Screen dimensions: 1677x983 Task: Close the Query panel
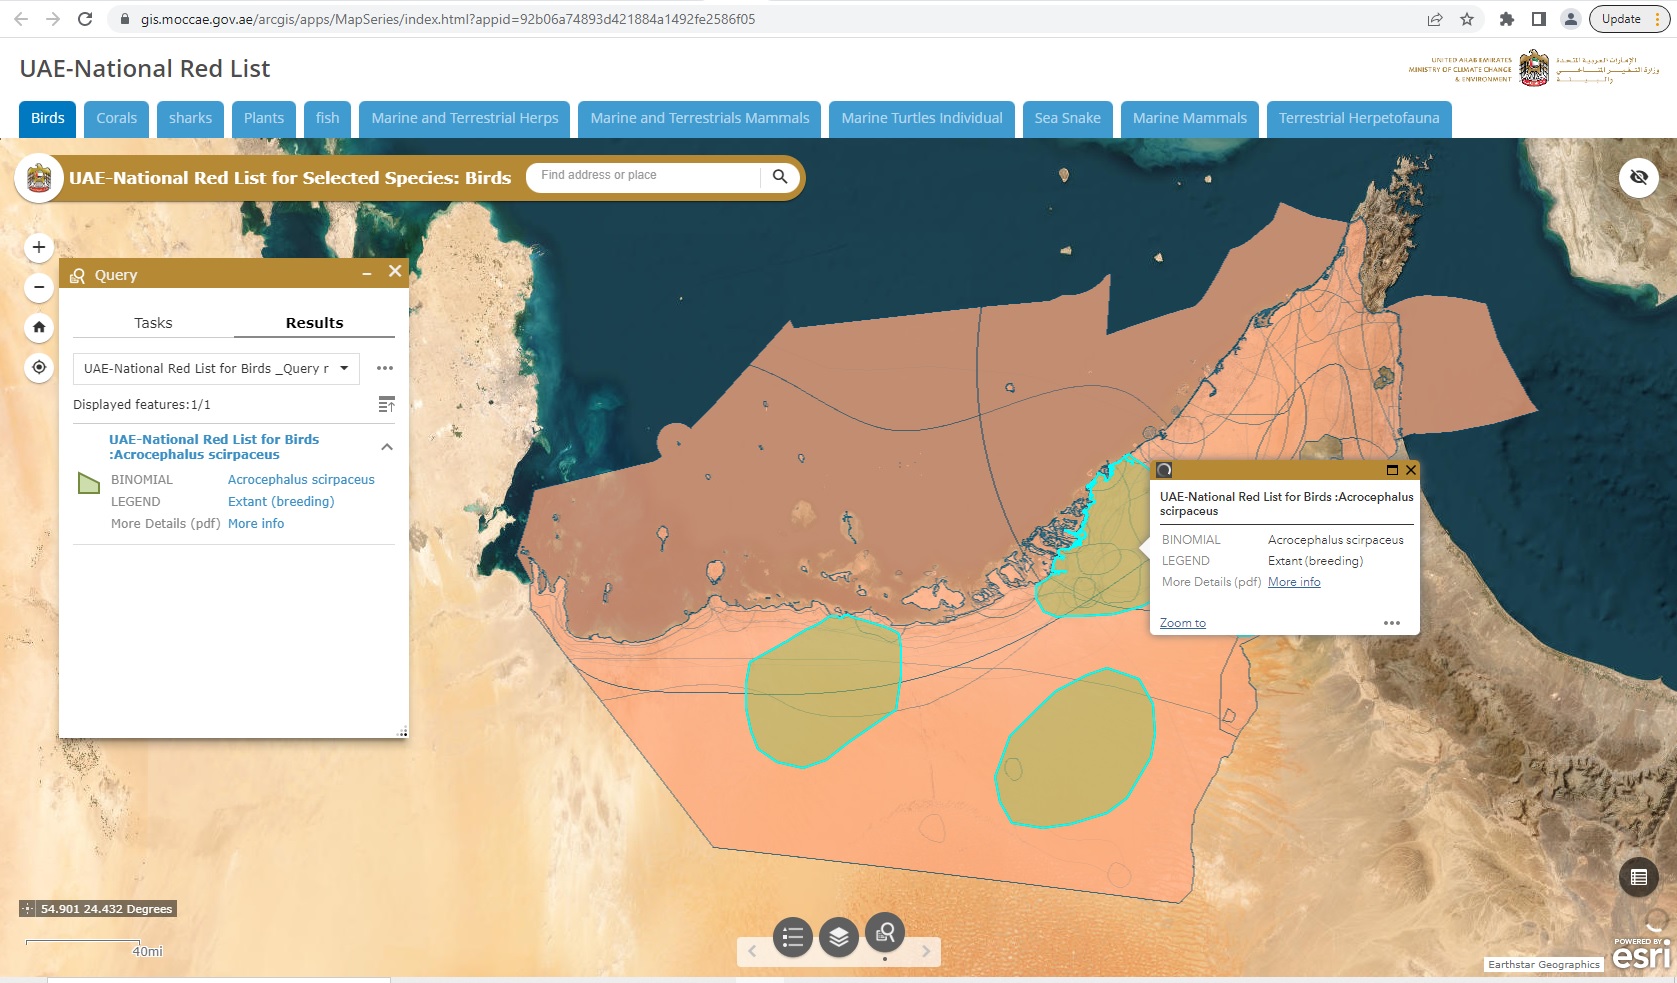[395, 271]
